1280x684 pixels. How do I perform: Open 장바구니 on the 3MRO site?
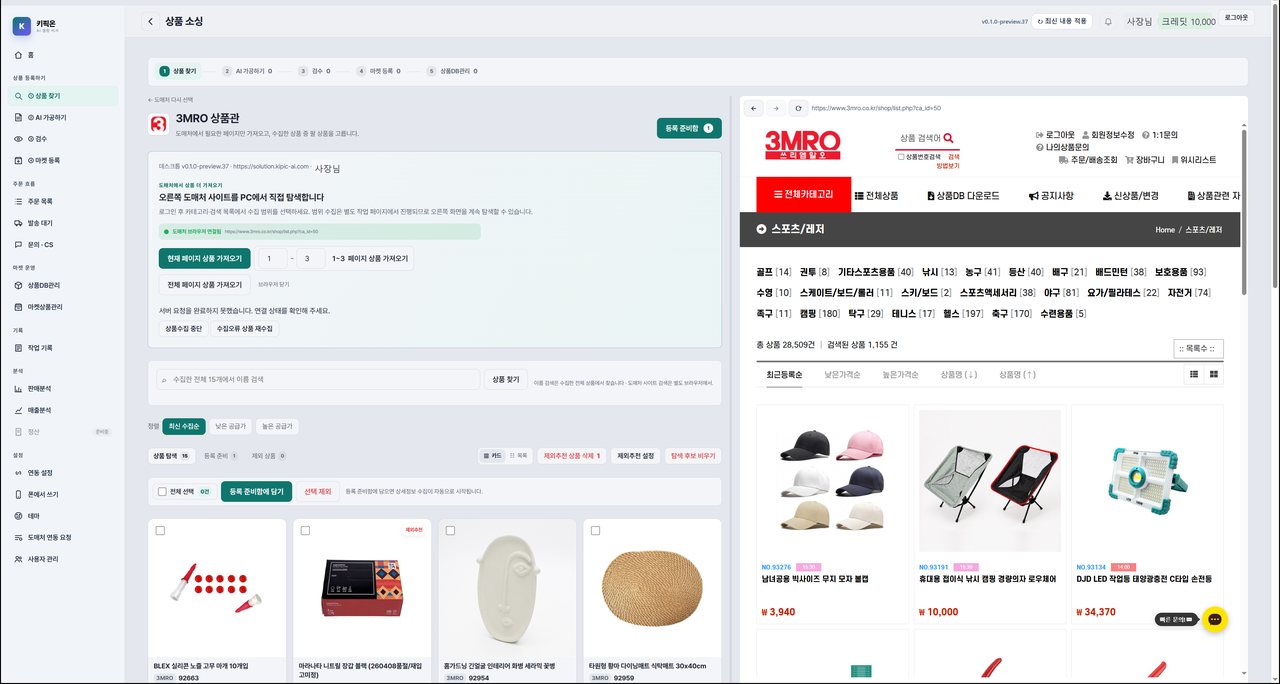pos(1144,159)
